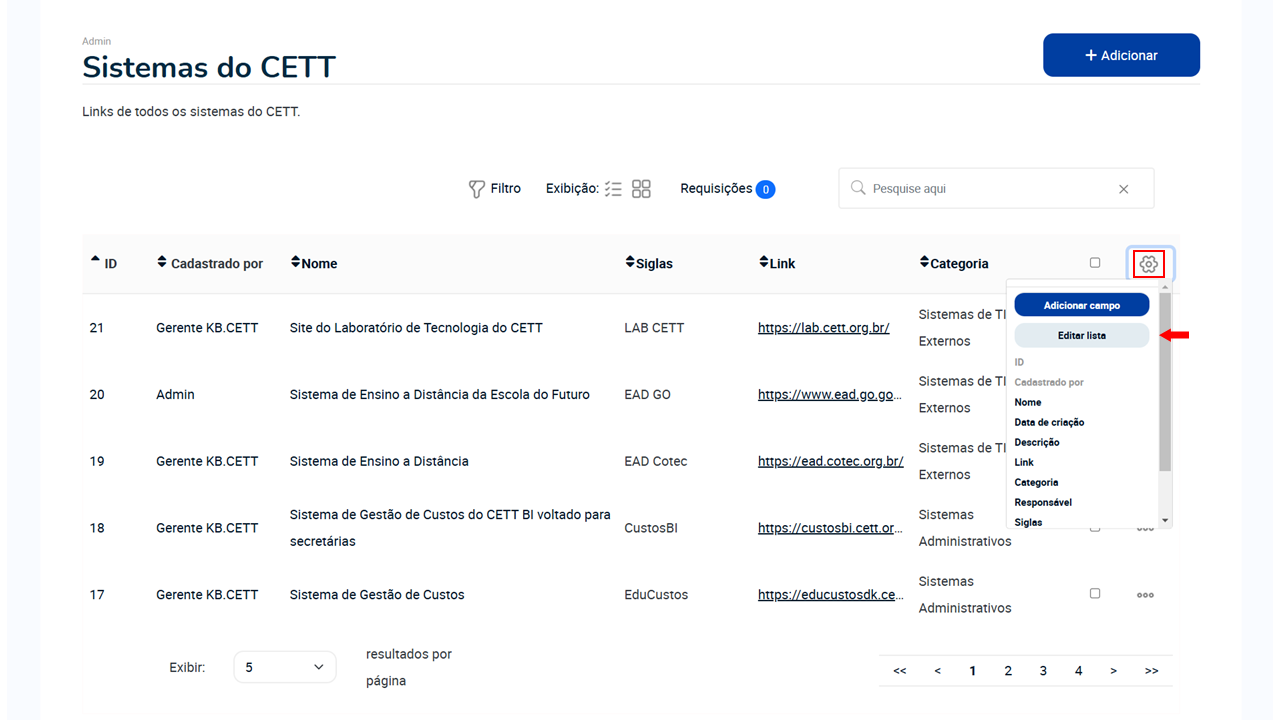Screen dimensions: 1280x720
Task: Click the 'LAB CETT' sigla cell
Action: tap(654, 328)
